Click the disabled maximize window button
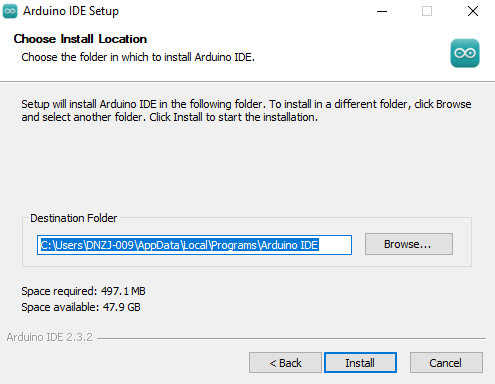The width and height of the screenshot is (495, 384). [x=427, y=11]
